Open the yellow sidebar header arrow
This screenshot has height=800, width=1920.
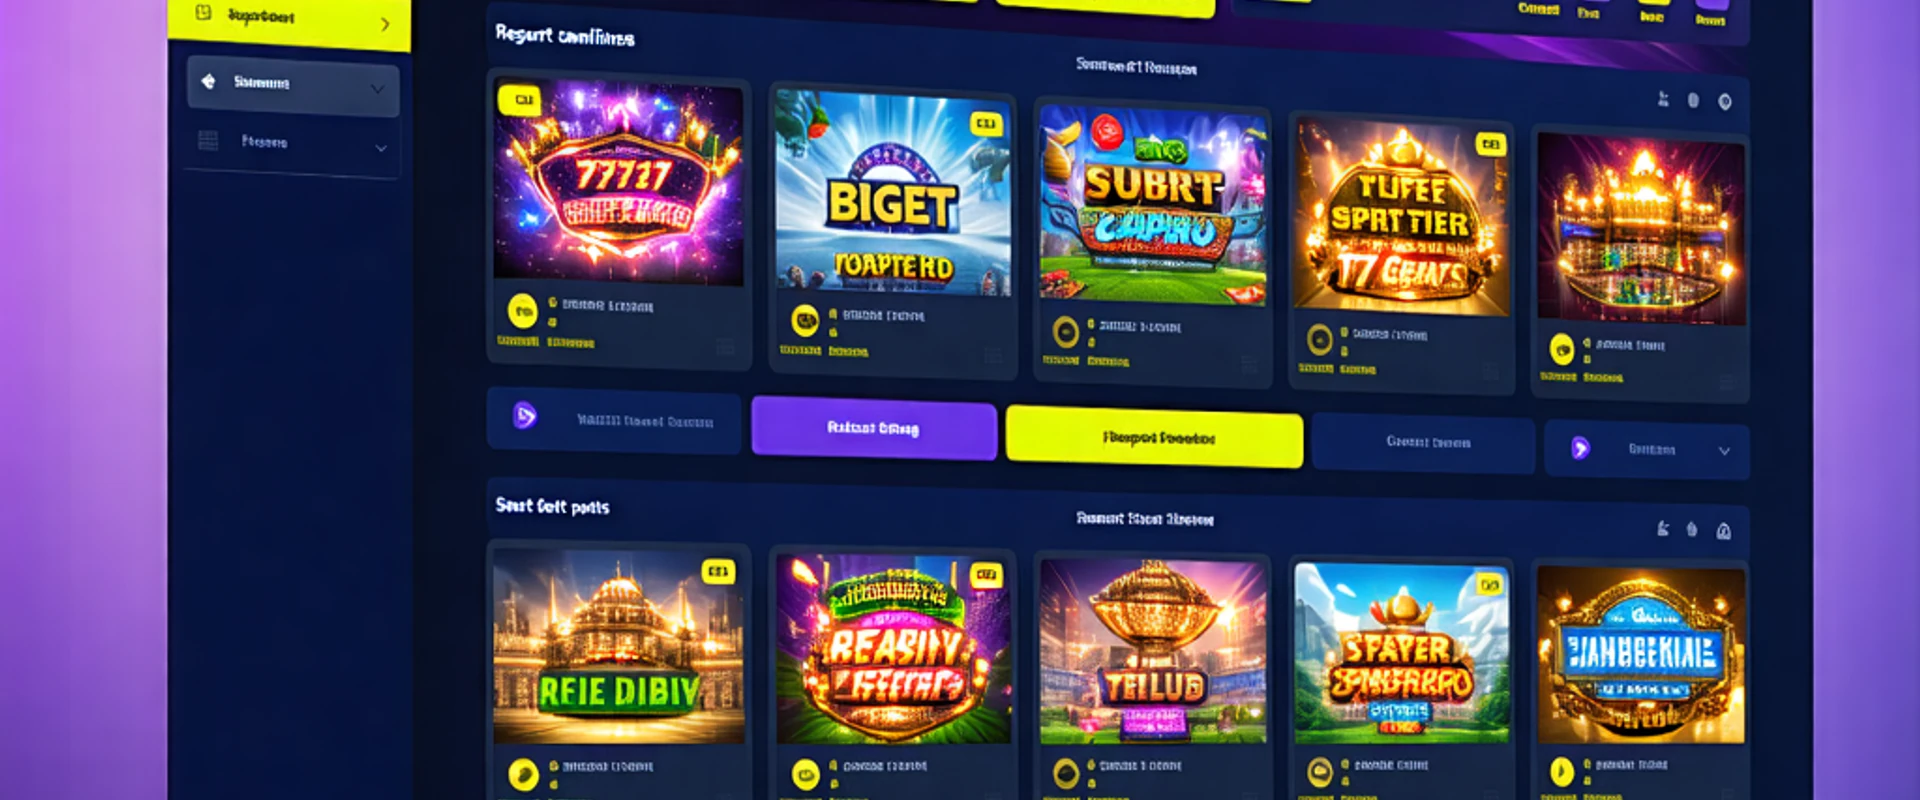(385, 24)
